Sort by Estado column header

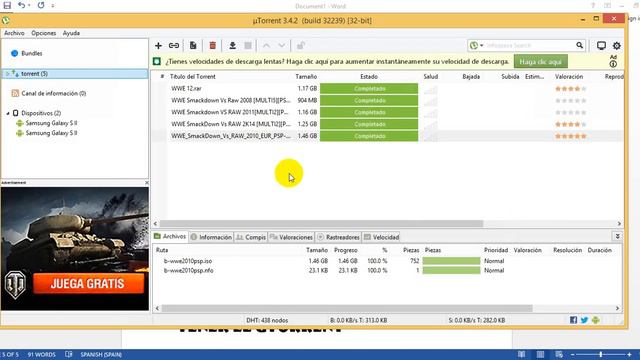click(369, 77)
